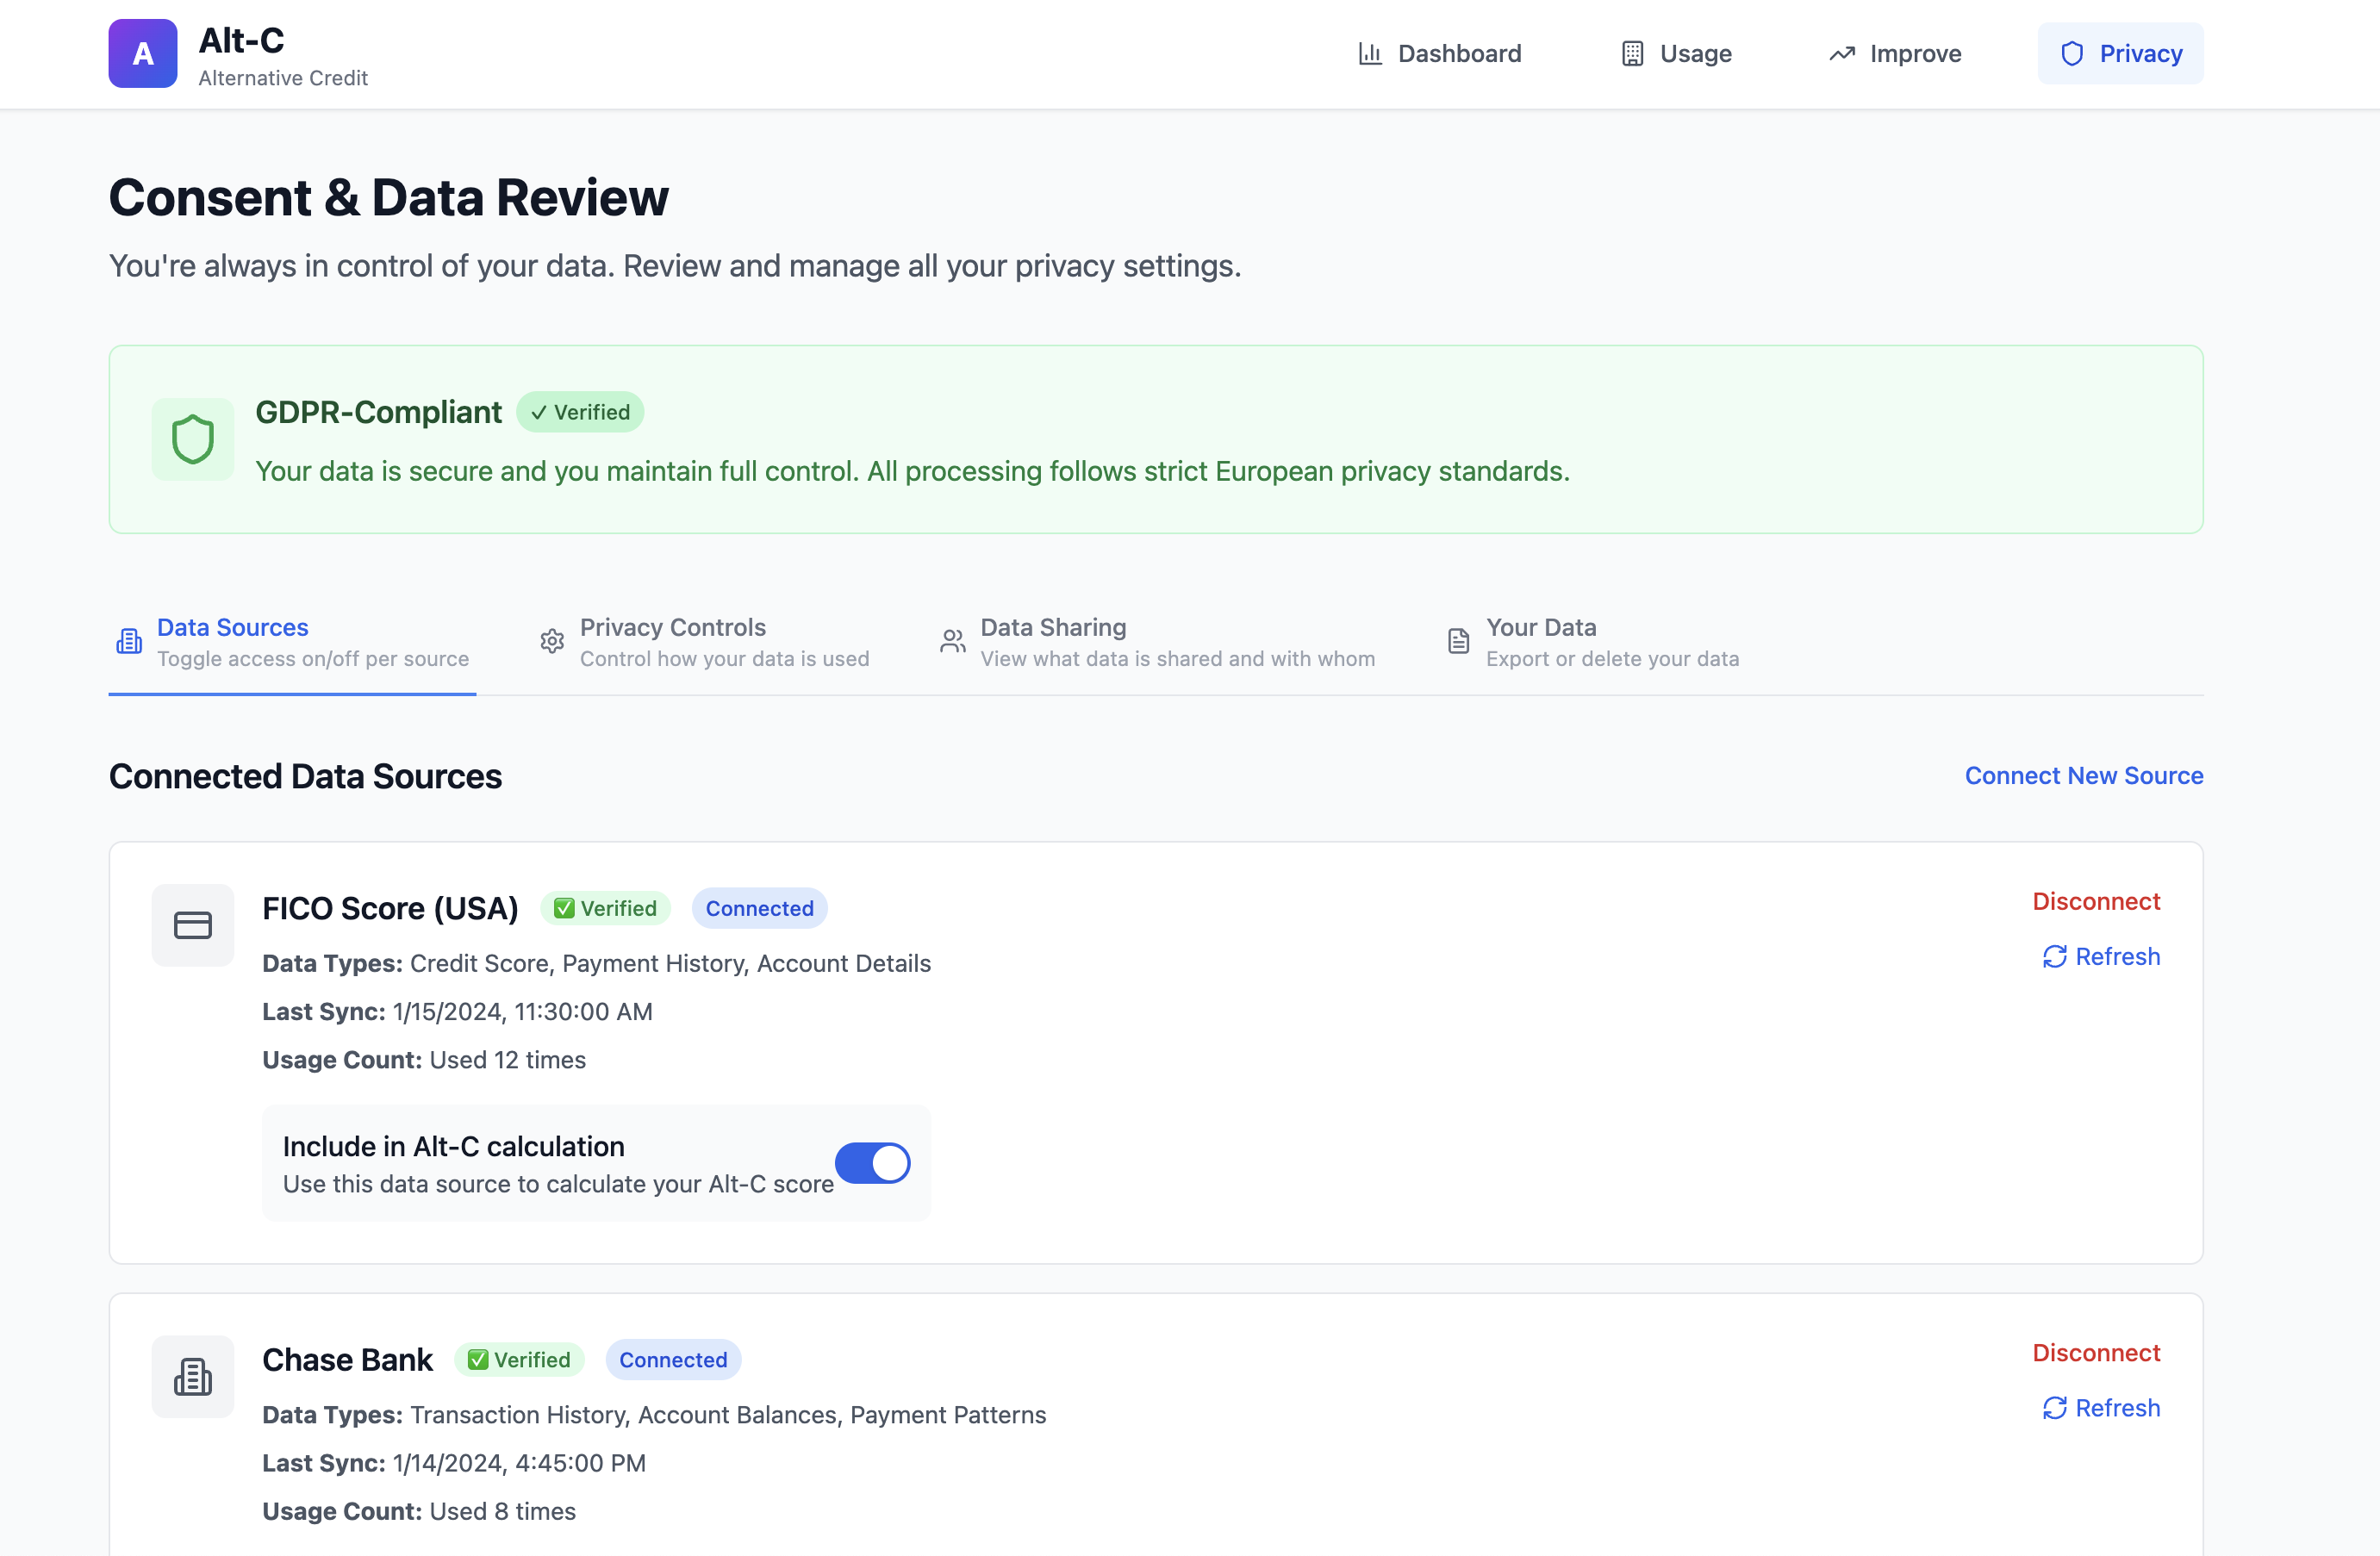Open the Dashboard nav item

click(1439, 53)
